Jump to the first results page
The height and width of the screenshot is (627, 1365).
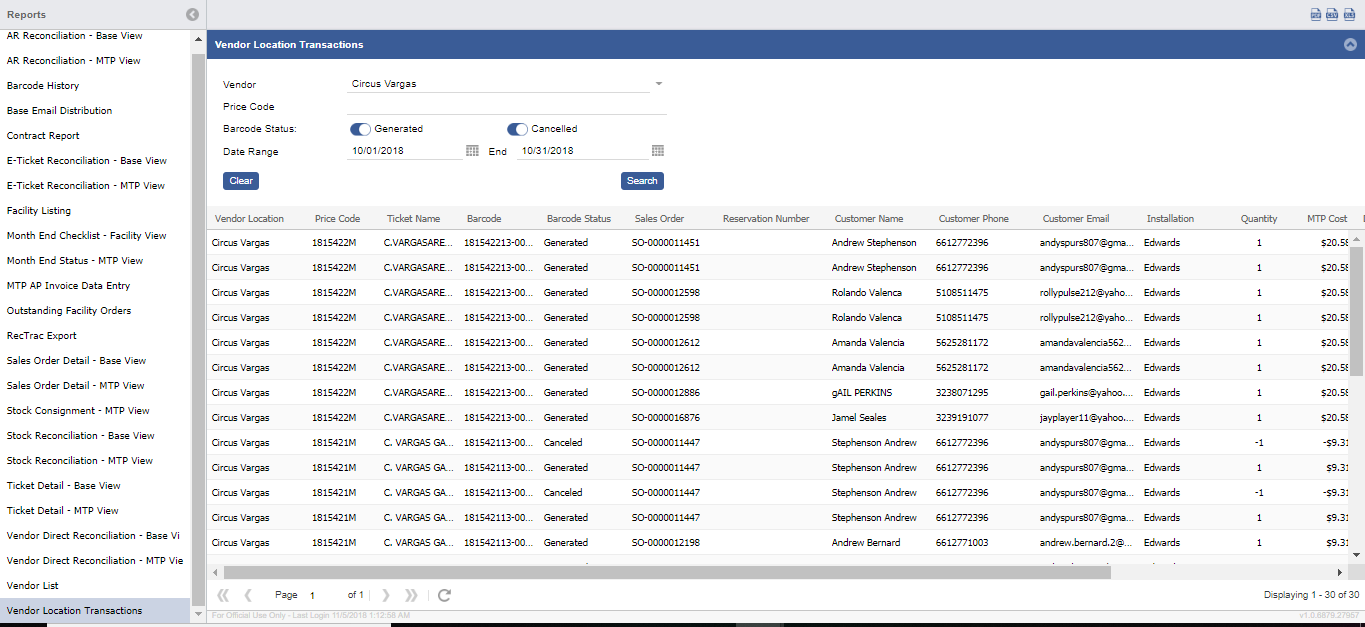(x=223, y=595)
